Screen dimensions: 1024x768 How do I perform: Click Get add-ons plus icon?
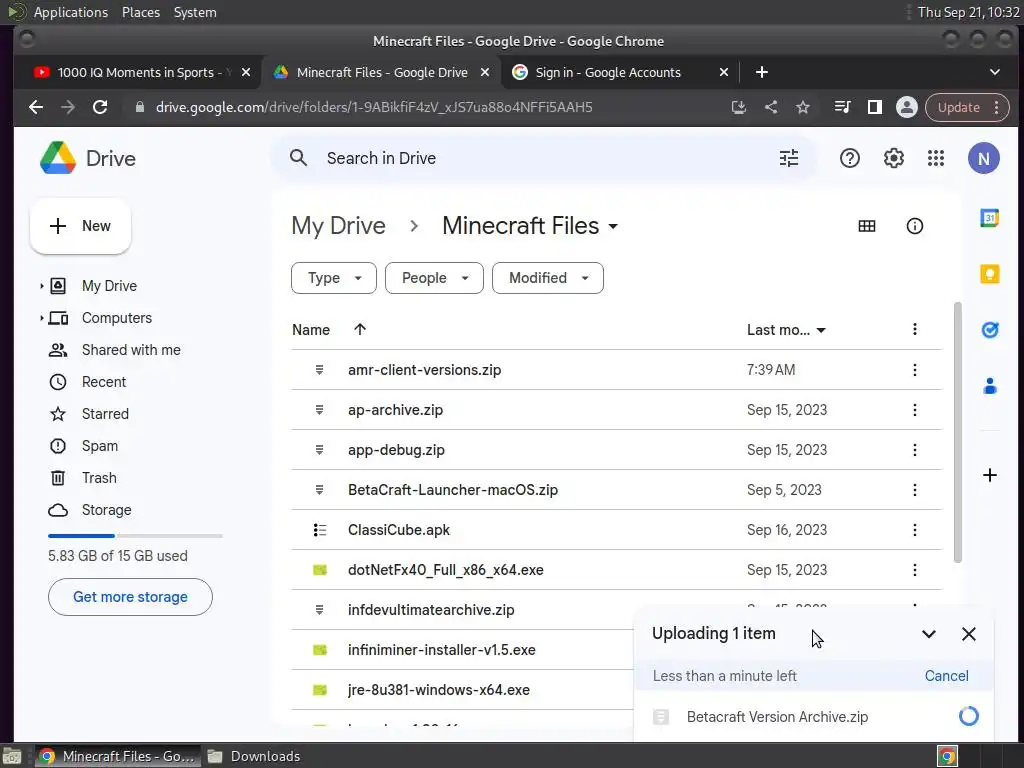(990, 475)
